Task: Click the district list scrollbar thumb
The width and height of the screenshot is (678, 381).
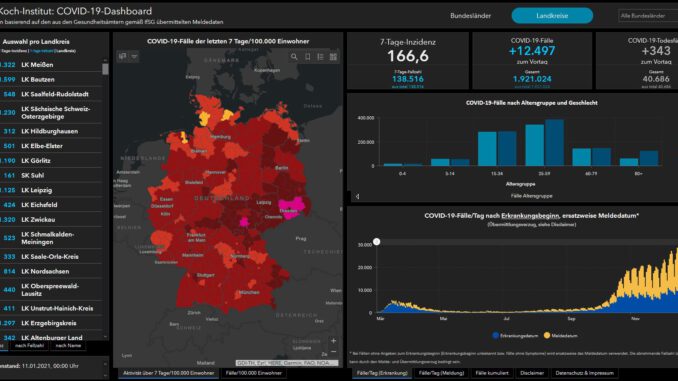Action: pos(105,69)
